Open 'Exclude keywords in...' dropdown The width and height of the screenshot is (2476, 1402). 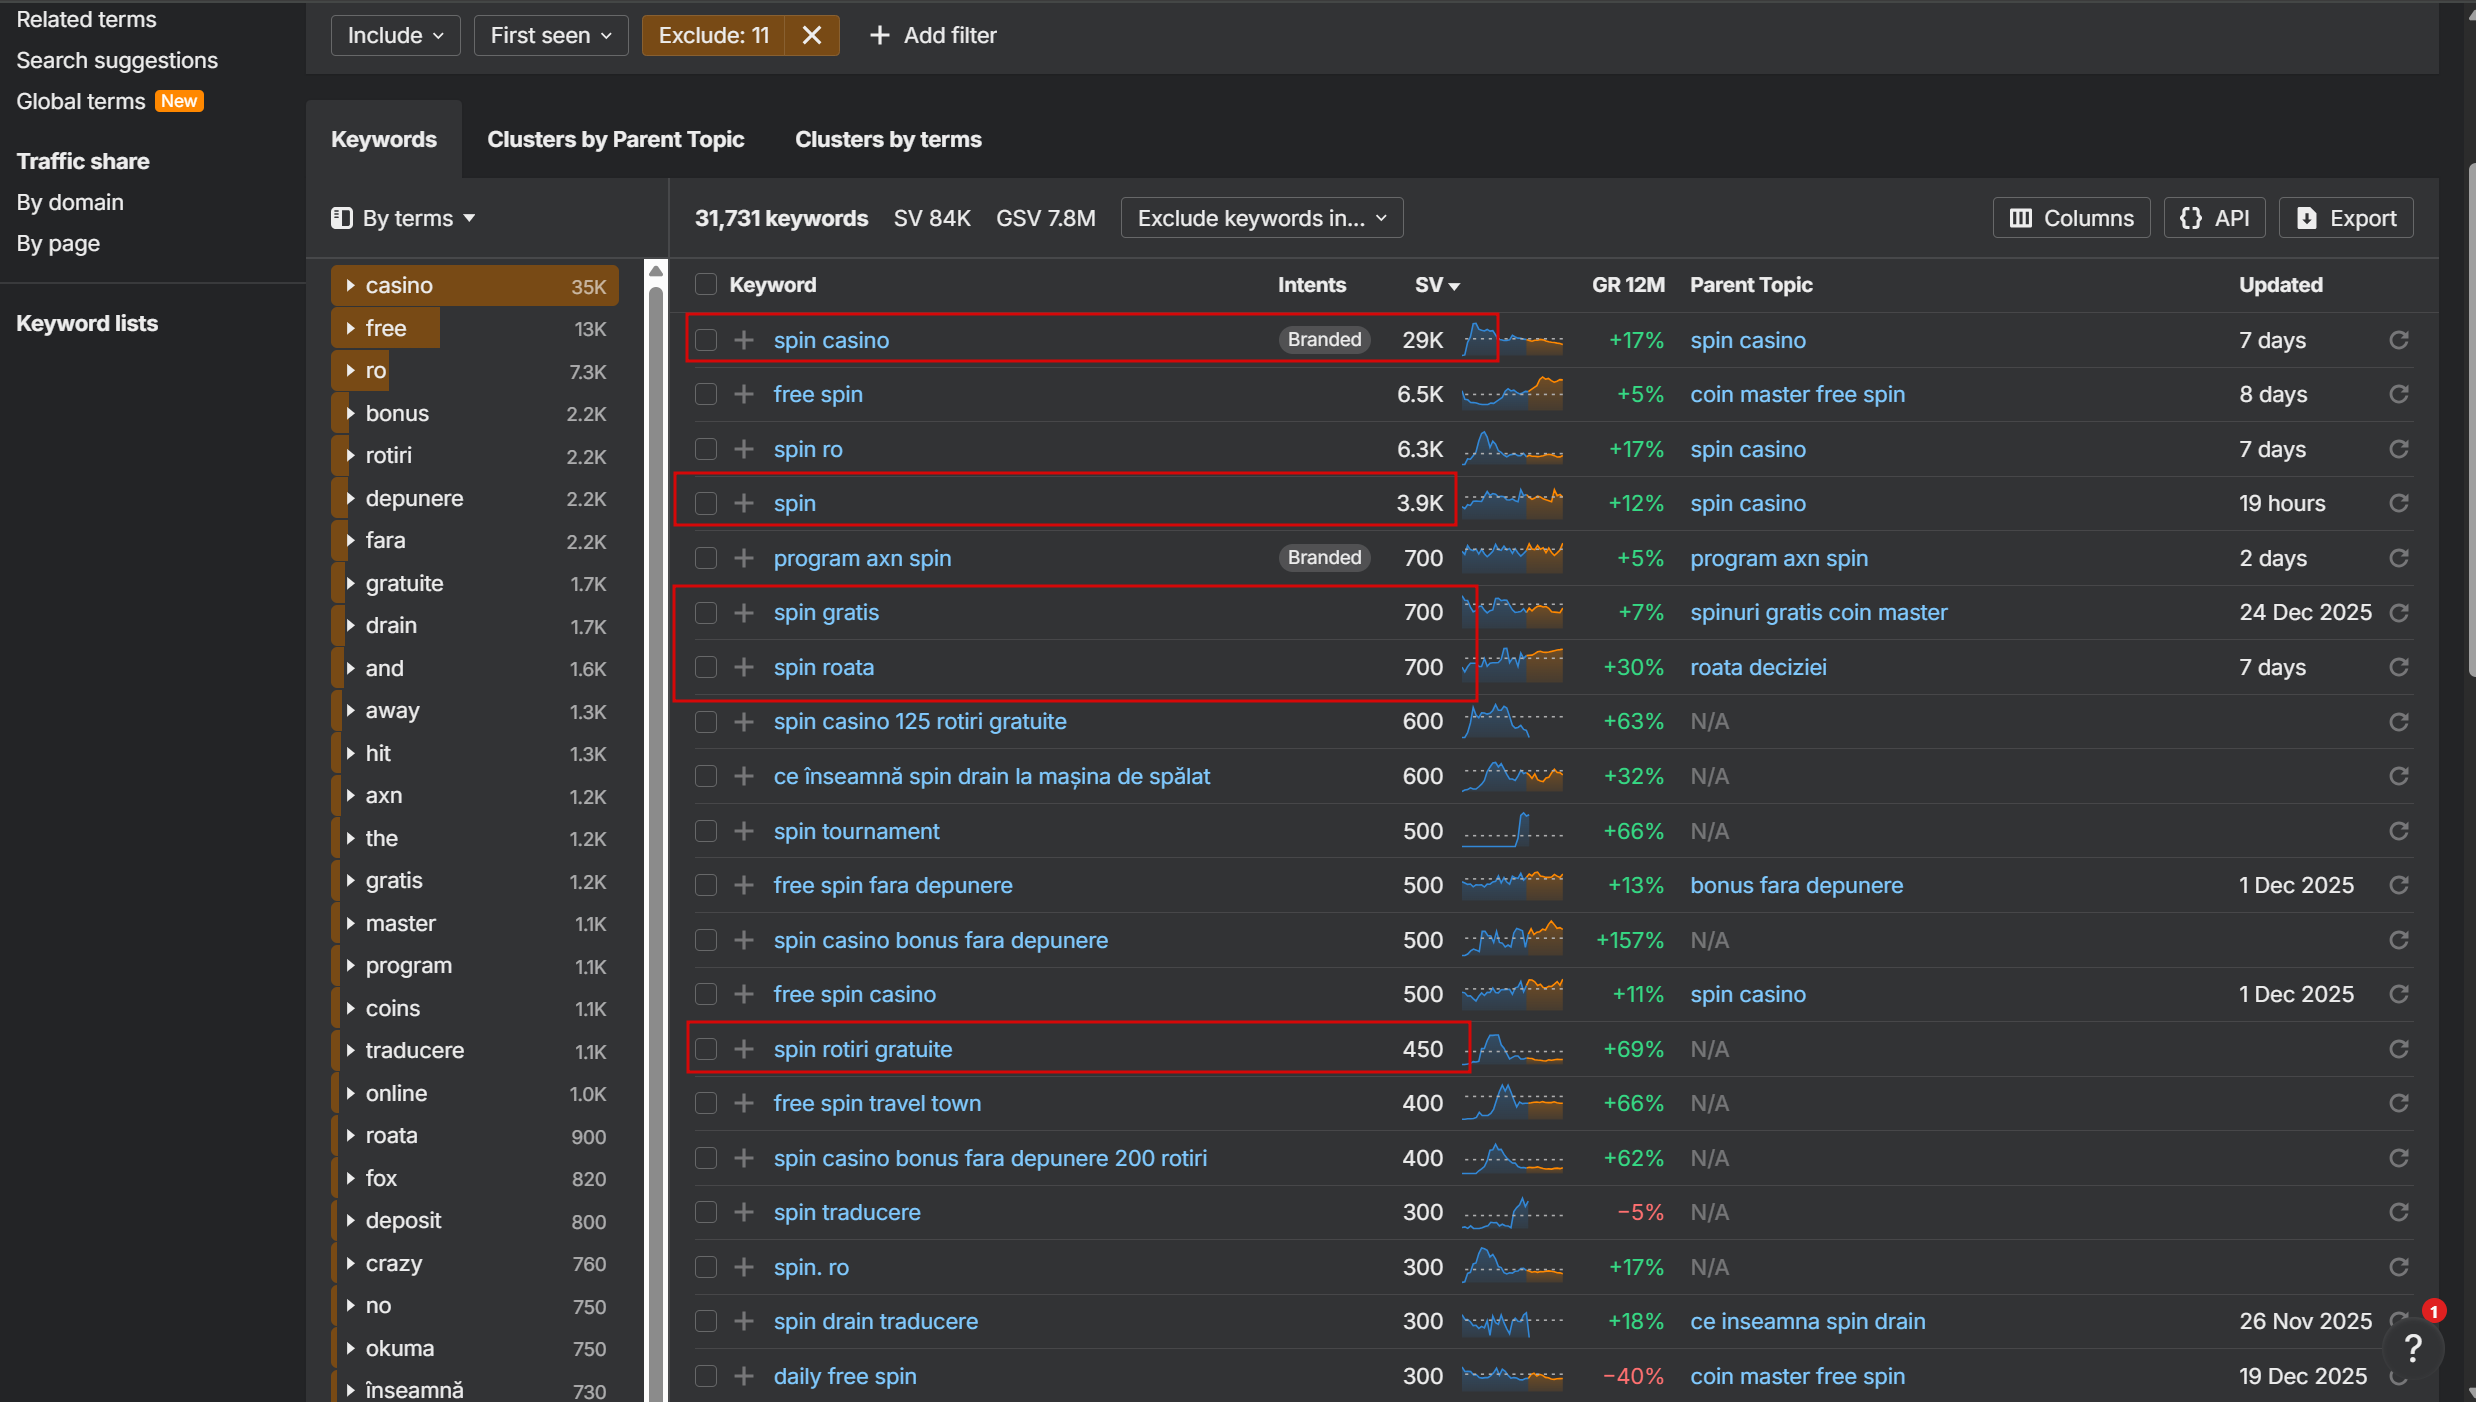tap(1262, 218)
